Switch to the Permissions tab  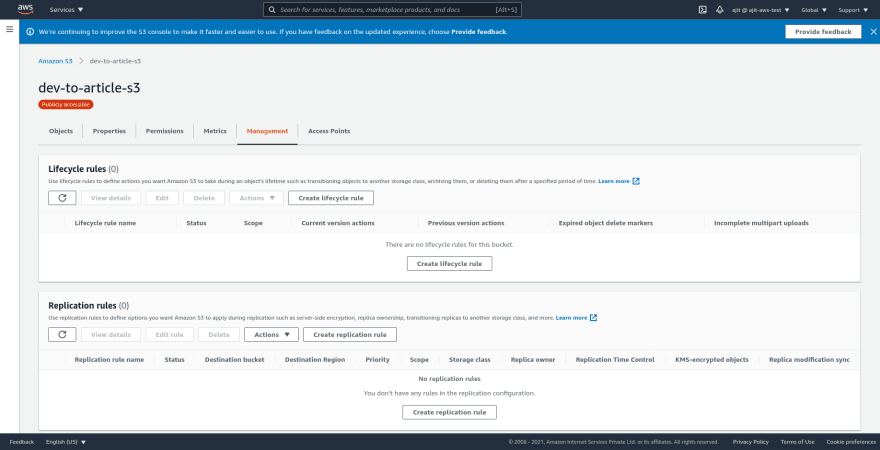[164, 131]
